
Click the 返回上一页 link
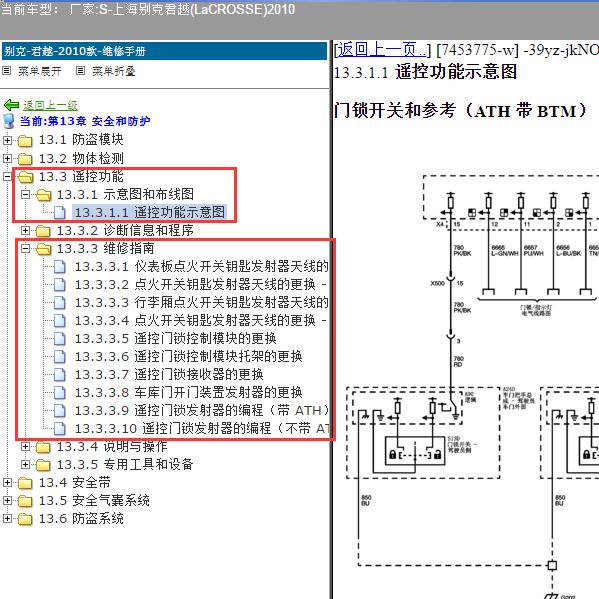click(381, 50)
